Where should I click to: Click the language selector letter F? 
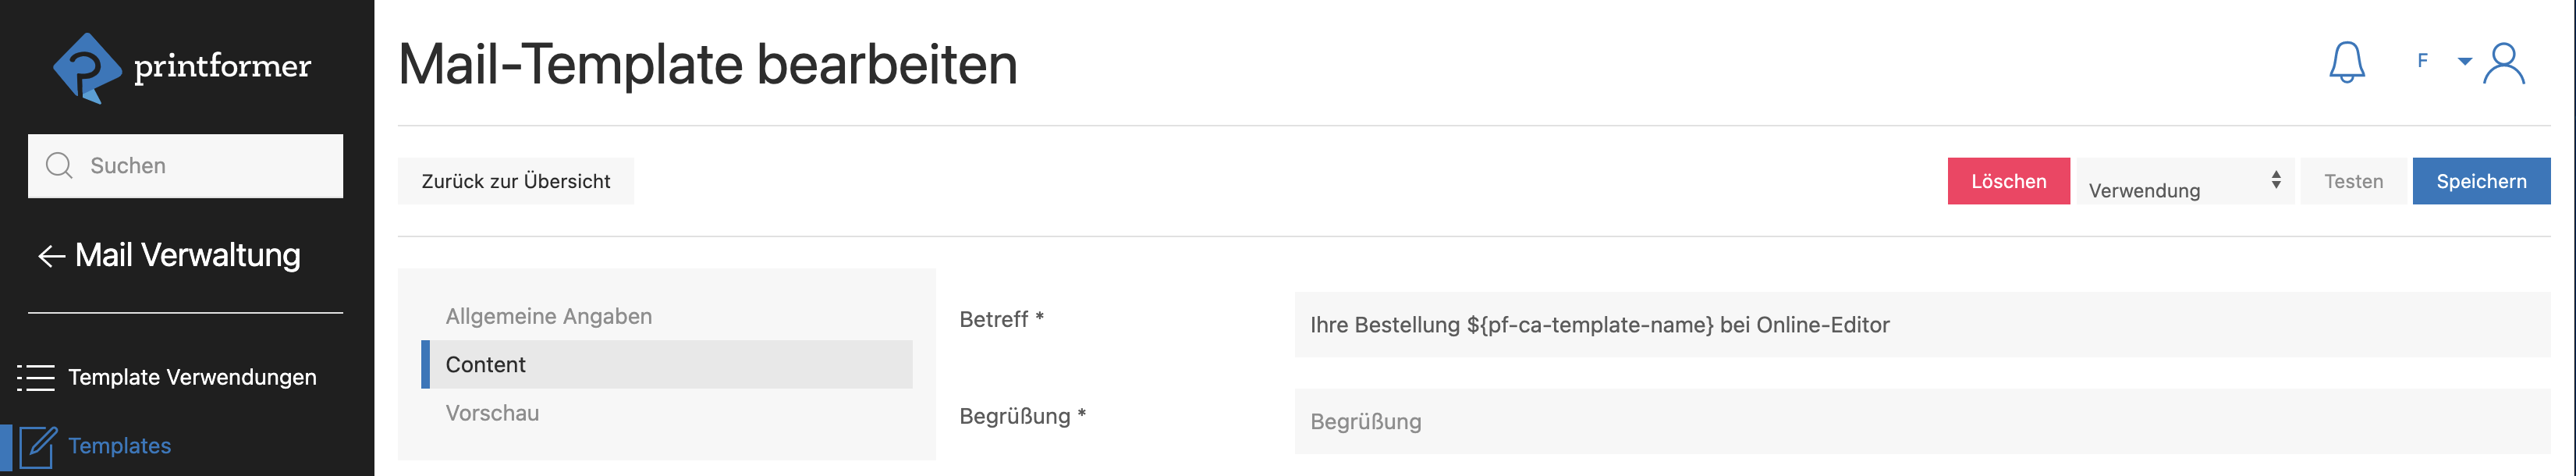click(x=2422, y=61)
